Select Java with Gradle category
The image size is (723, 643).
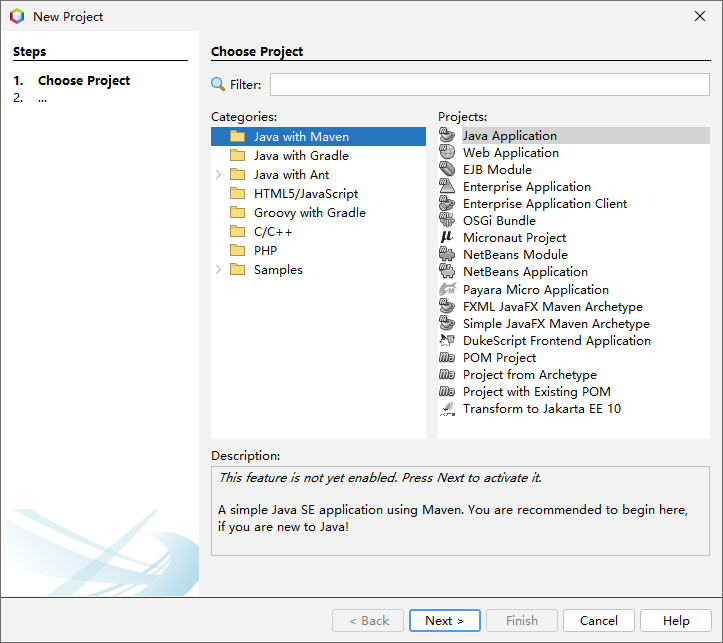click(301, 156)
